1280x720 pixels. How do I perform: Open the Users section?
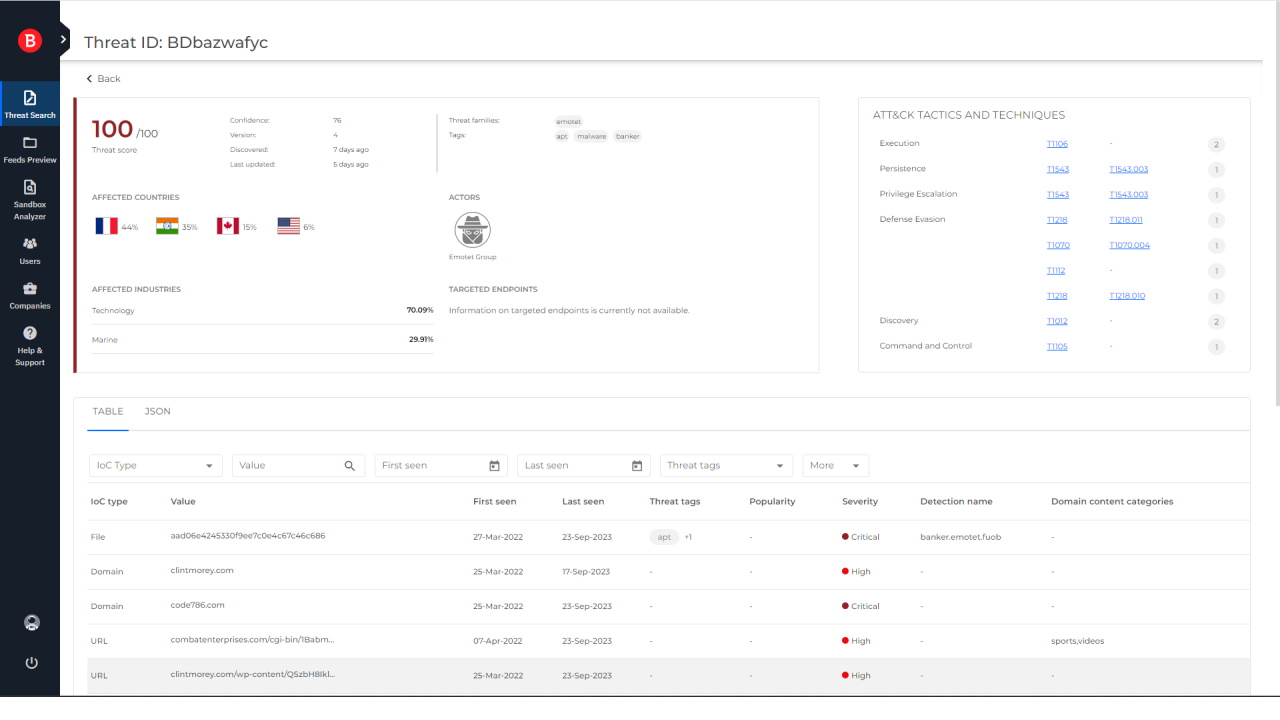click(x=30, y=252)
